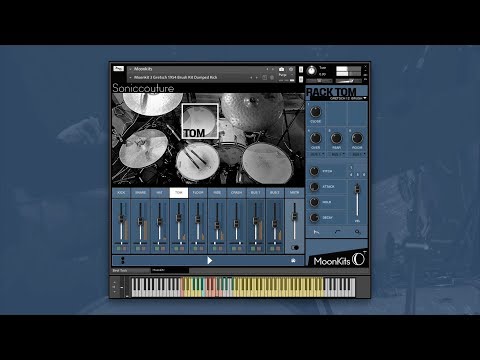Screen dimensions: 480x360
Task: Select the MSTR mixer tab
Action: tap(294, 193)
